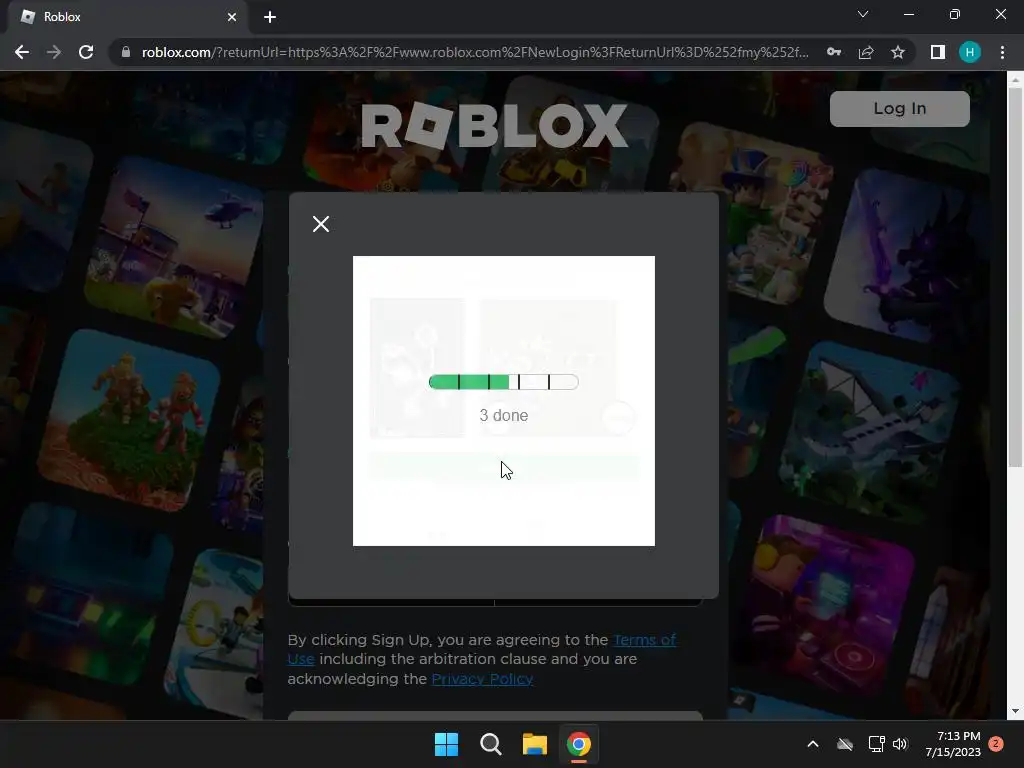1024x768 pixels.
Task: Open the clock and date panel
Action: coord(953,744)
